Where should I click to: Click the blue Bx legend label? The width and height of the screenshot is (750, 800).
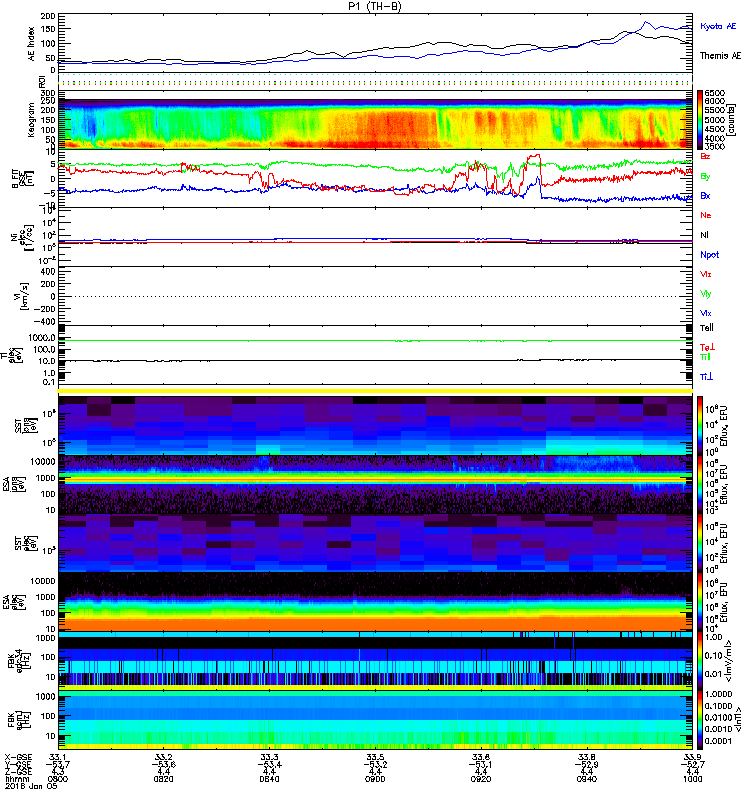tap(705, 195)
